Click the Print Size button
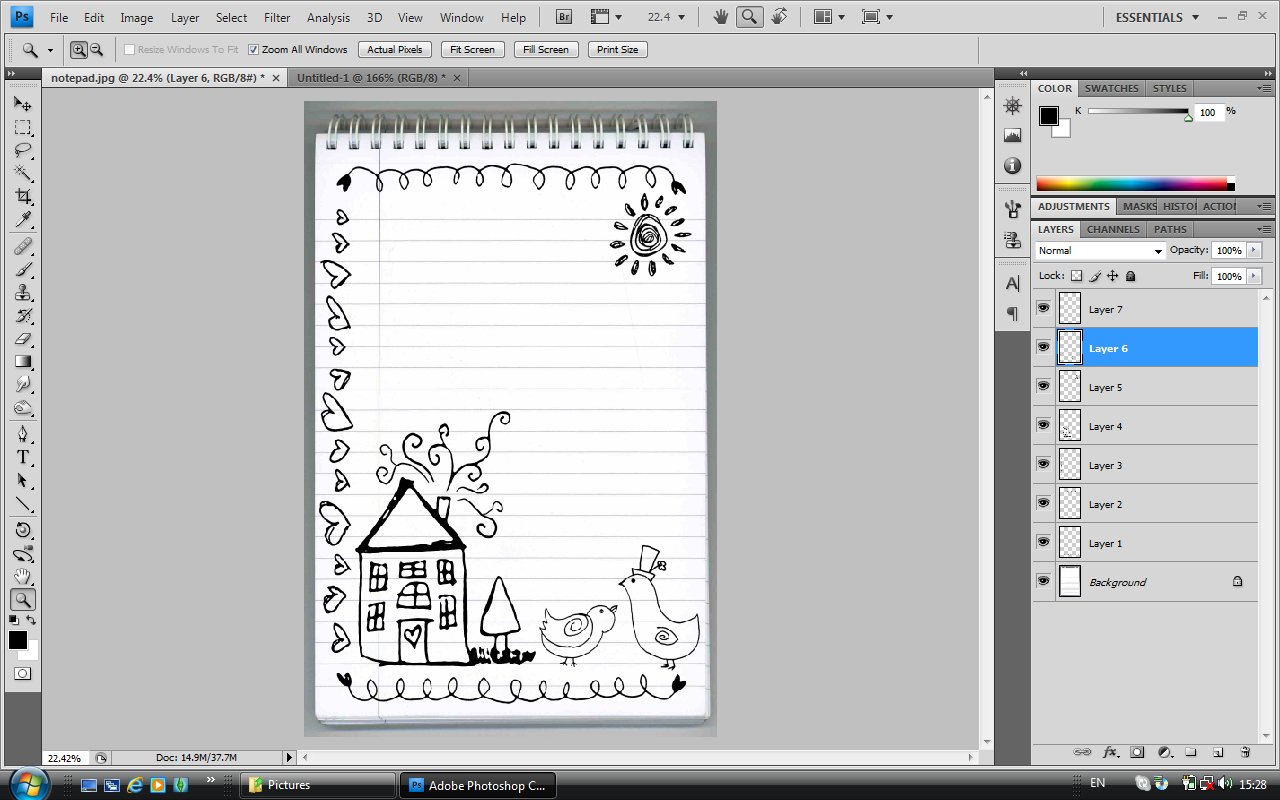The image size is (1280, 800). tap(617, 49)
